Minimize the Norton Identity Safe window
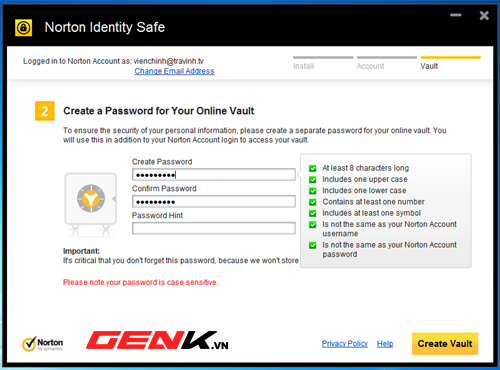 (456, 15)
